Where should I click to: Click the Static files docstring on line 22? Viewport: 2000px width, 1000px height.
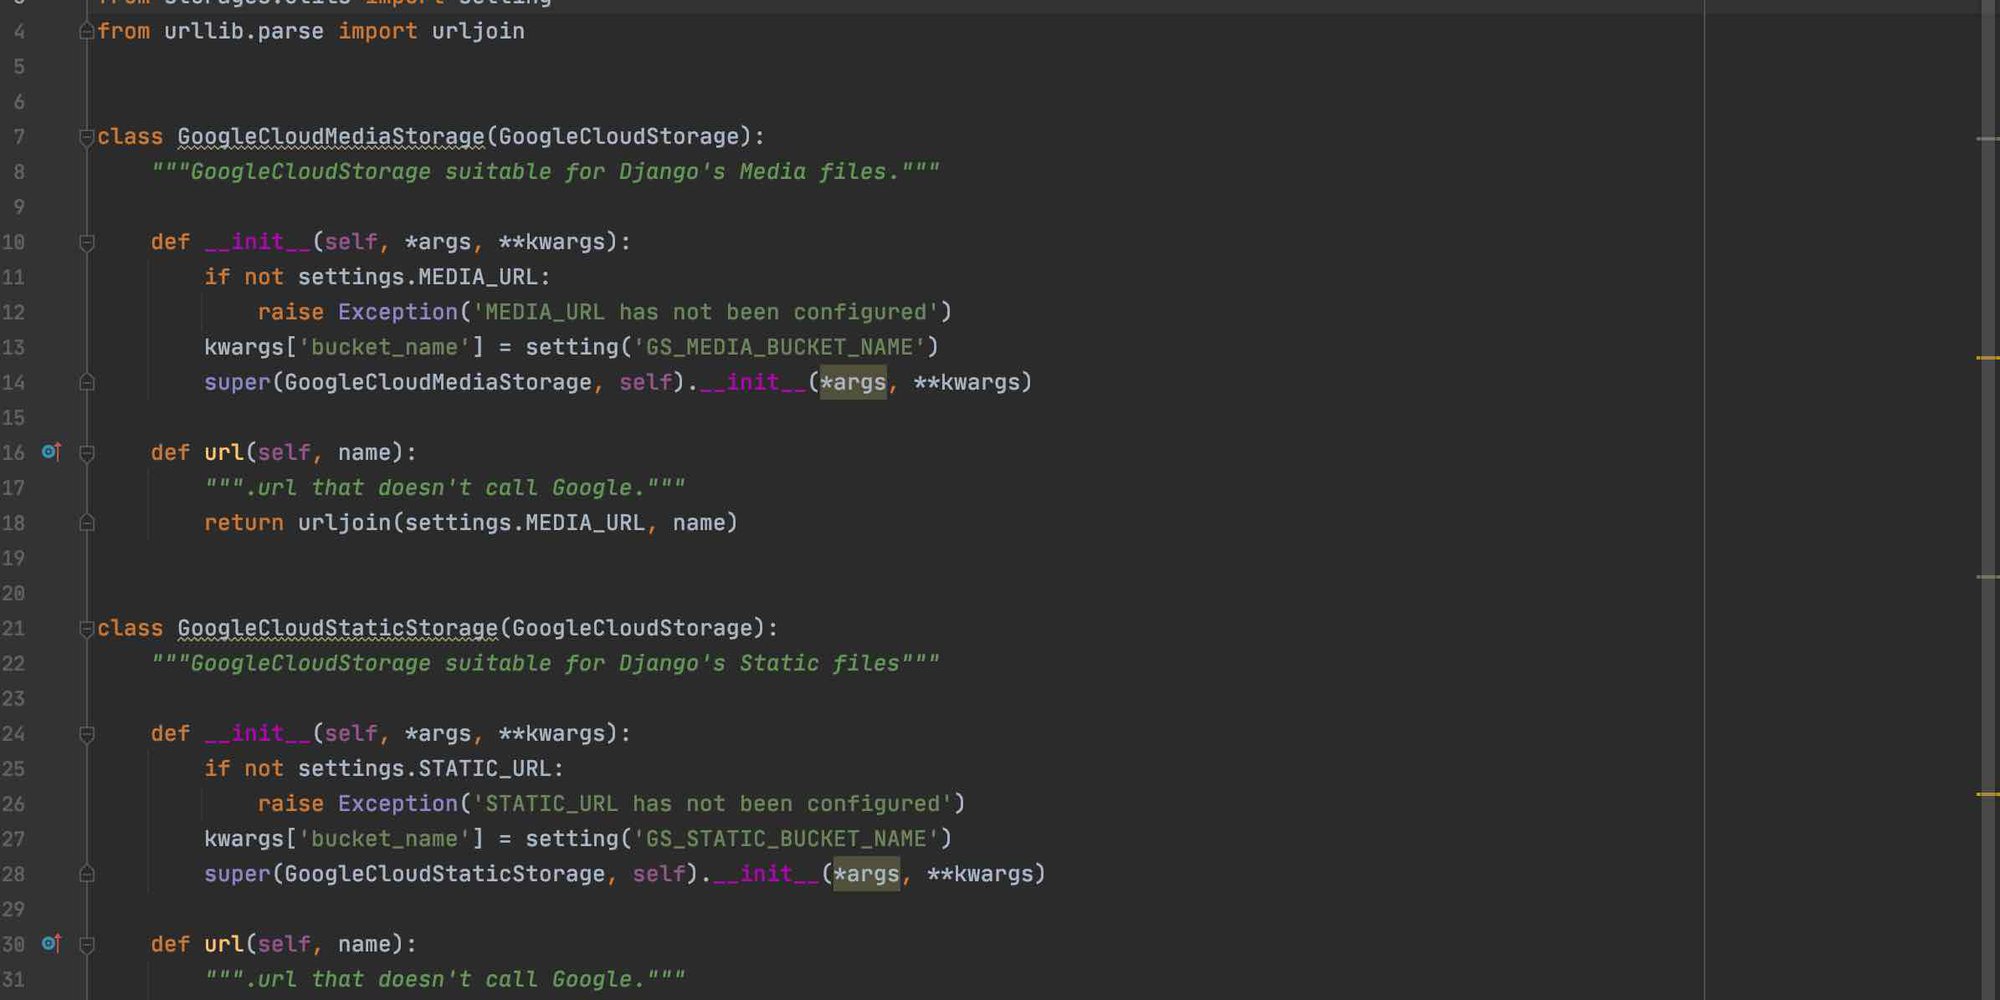[546, 664]
